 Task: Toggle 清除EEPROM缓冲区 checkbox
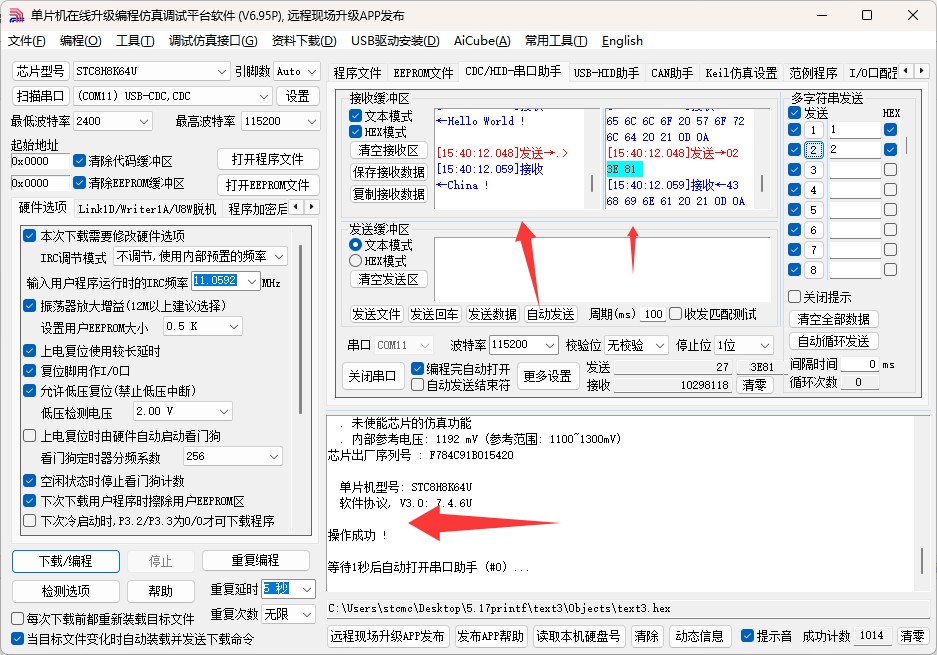(79, 182)
